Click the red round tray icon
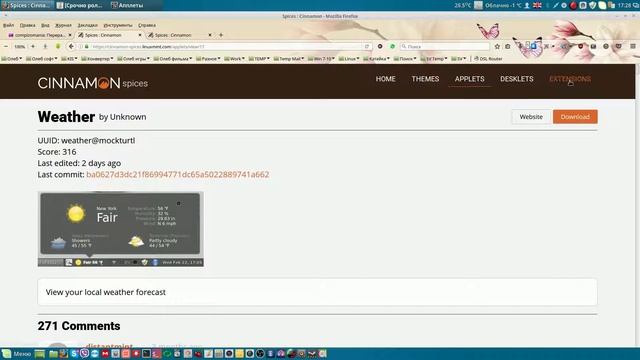The width and height of the screenshot is (640, 360). tap(573, 5)
